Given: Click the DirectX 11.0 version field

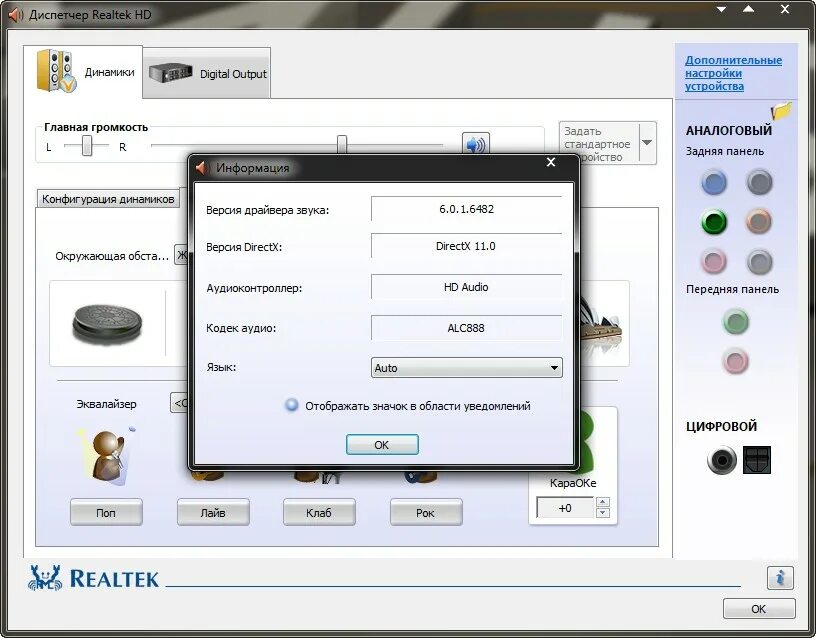Looking at the screenshot, I should tap(466, 246).
